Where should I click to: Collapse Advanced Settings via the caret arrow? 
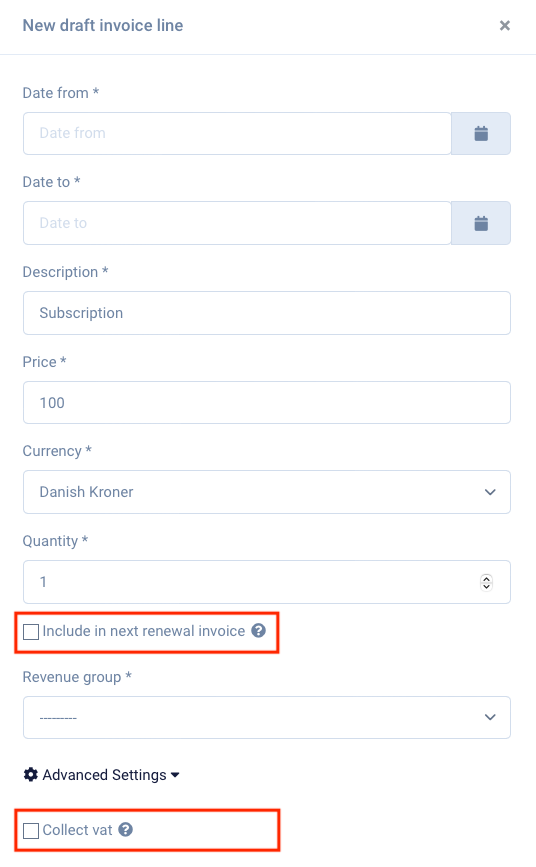point(175,775)
